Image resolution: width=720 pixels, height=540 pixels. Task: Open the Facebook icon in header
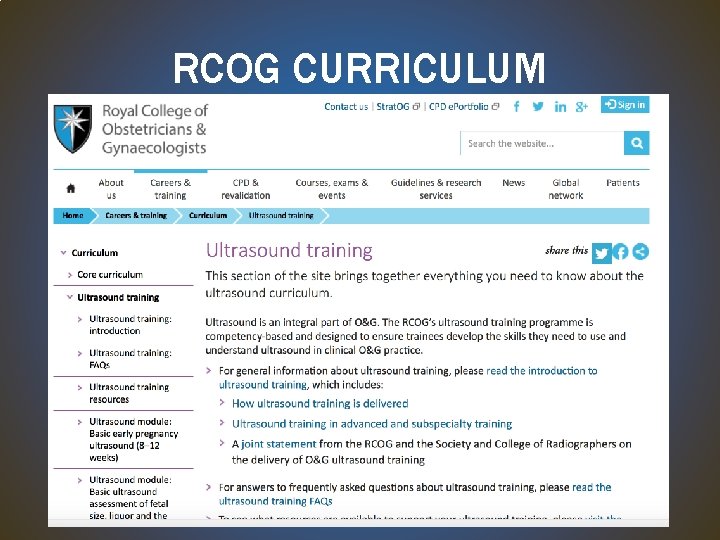point(517,107)
